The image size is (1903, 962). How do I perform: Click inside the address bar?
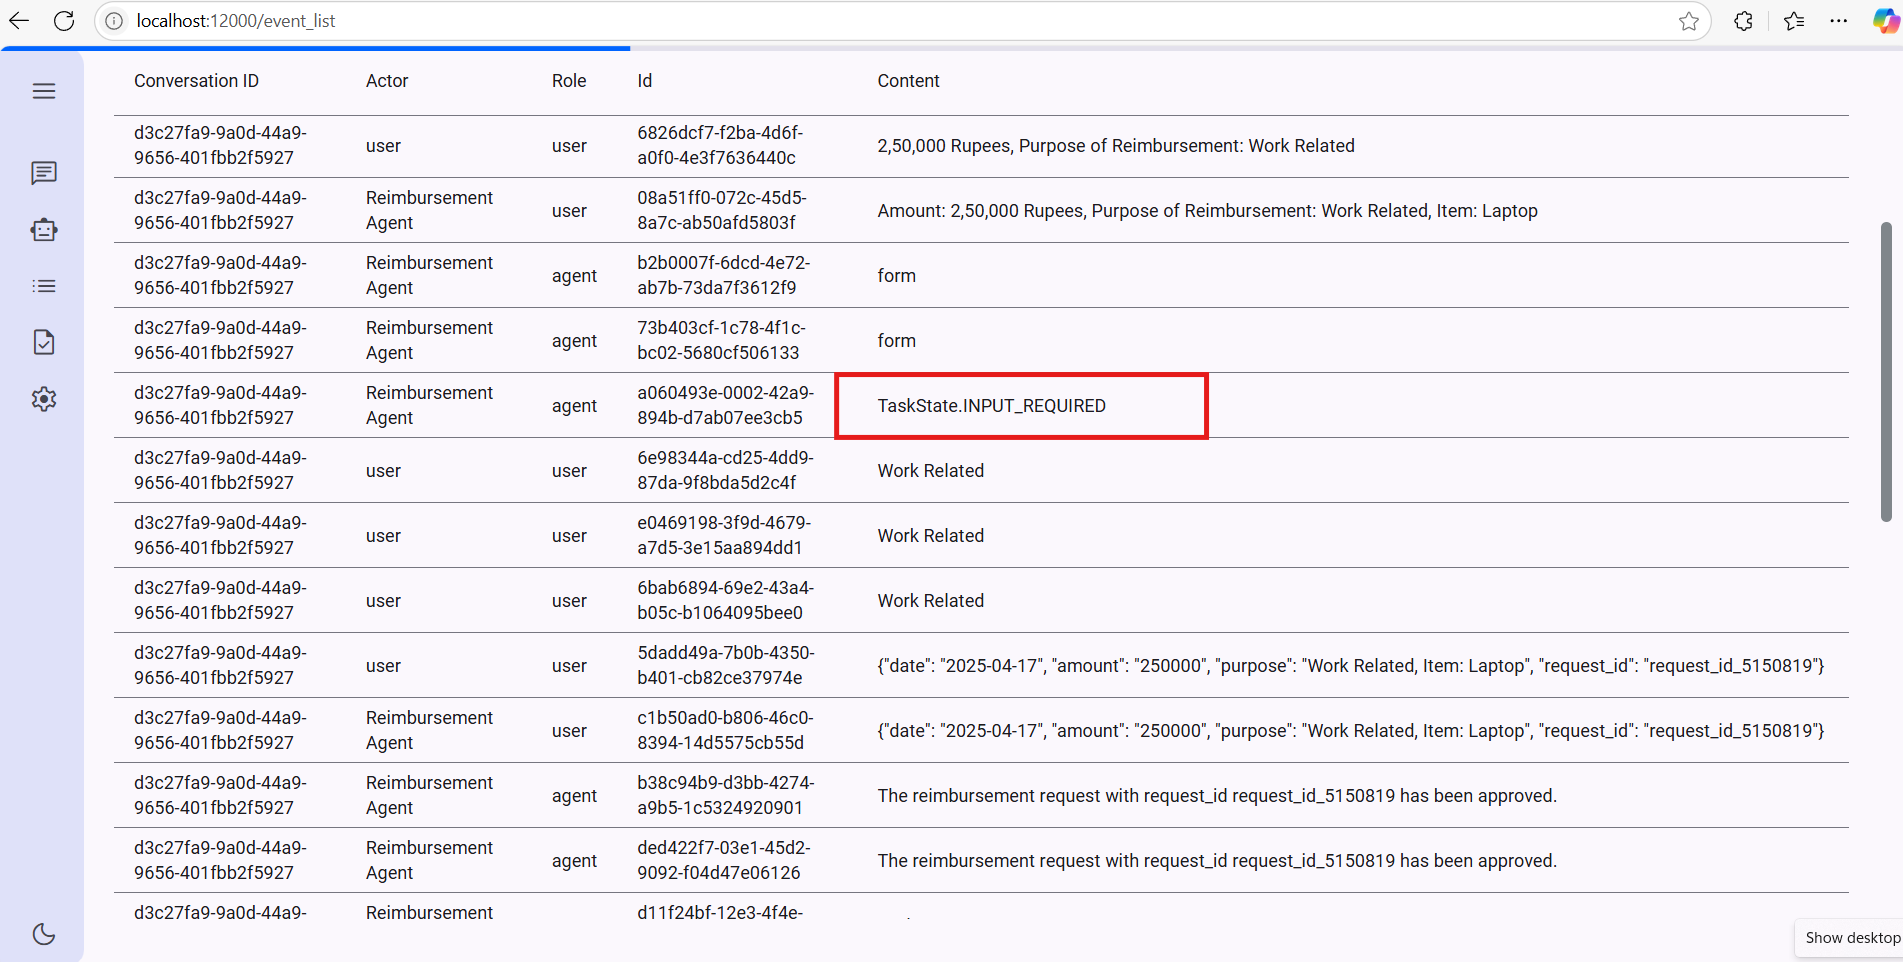coord(400,20)
